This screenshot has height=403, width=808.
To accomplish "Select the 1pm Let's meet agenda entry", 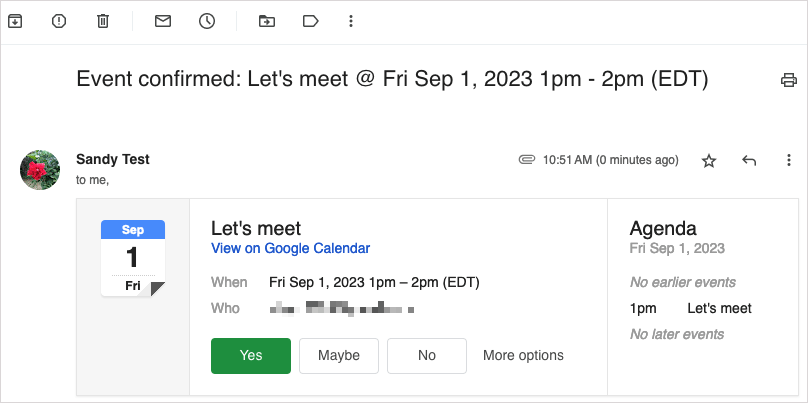I will pos(690,308).
